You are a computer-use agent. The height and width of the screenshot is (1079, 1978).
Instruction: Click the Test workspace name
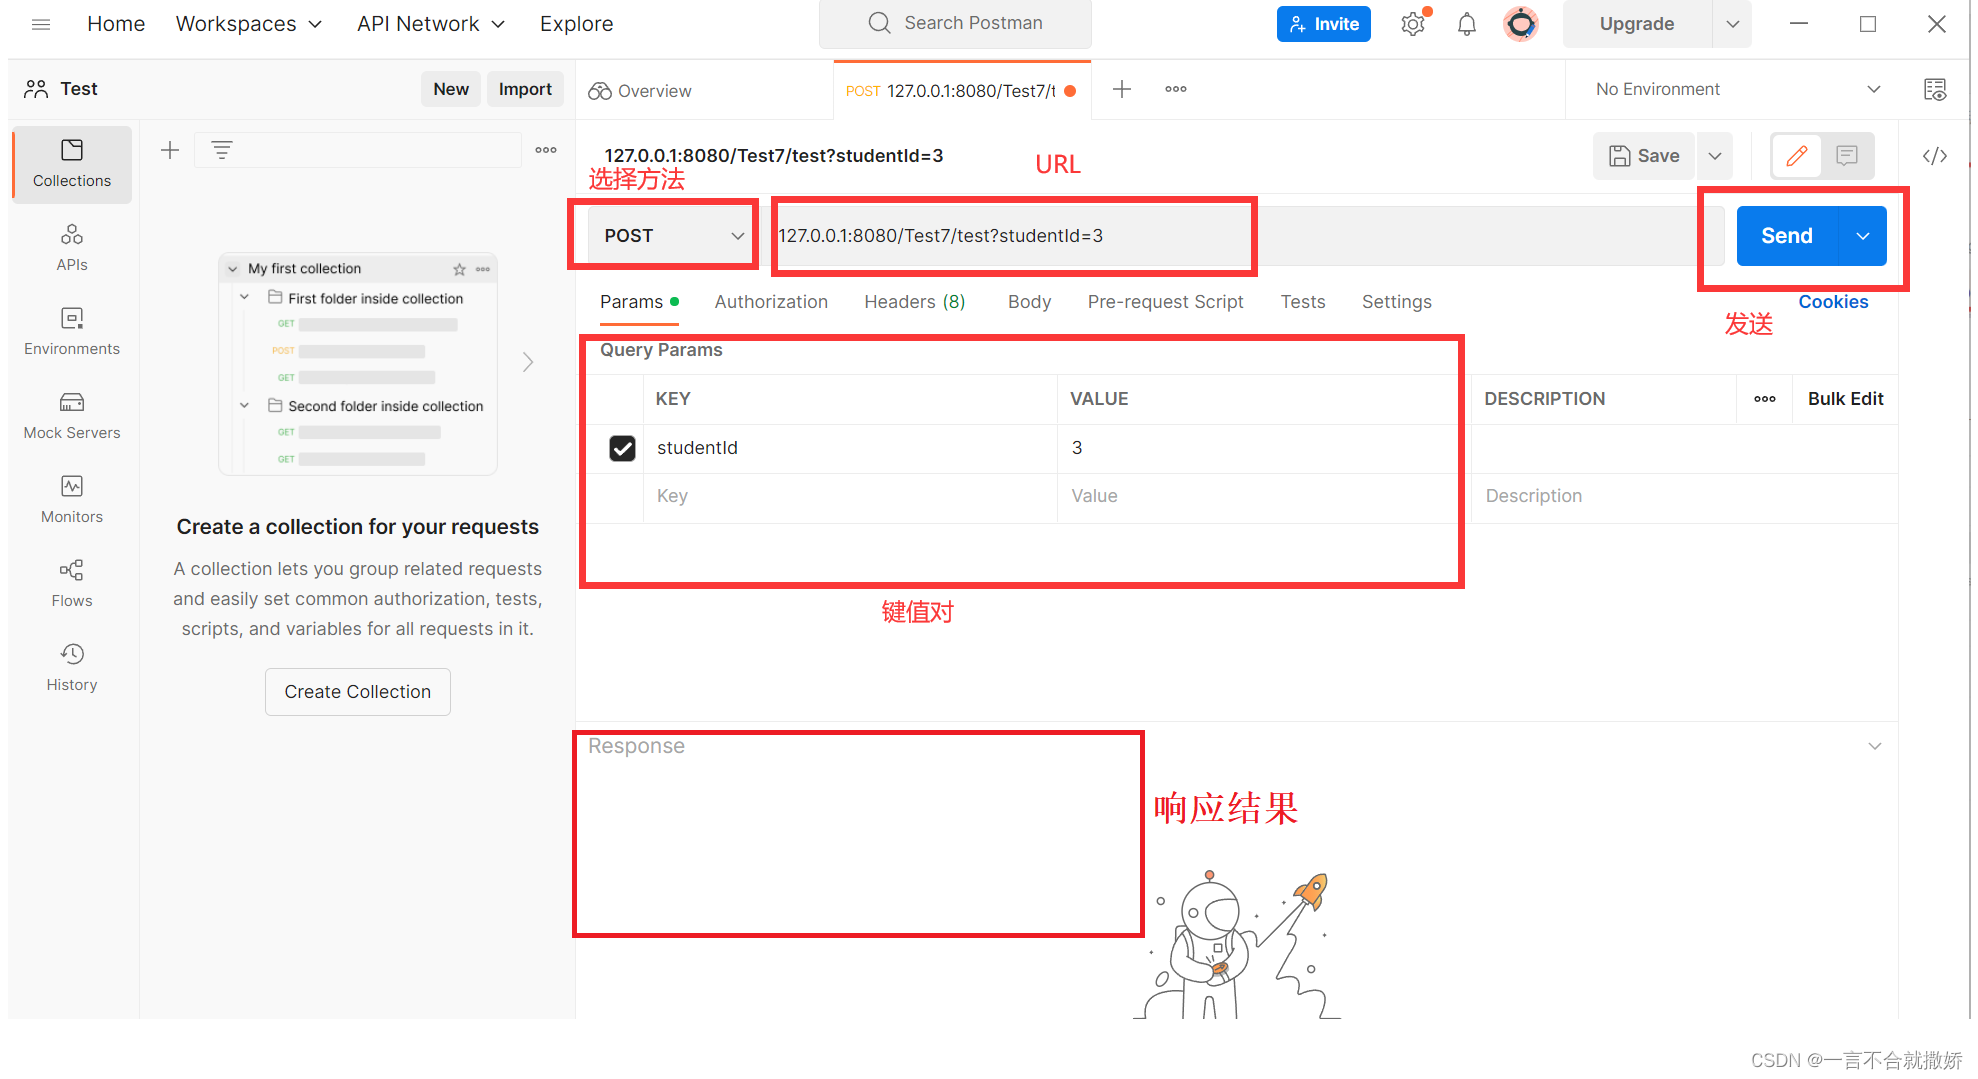pyautogui.click(x=78, y=89)
